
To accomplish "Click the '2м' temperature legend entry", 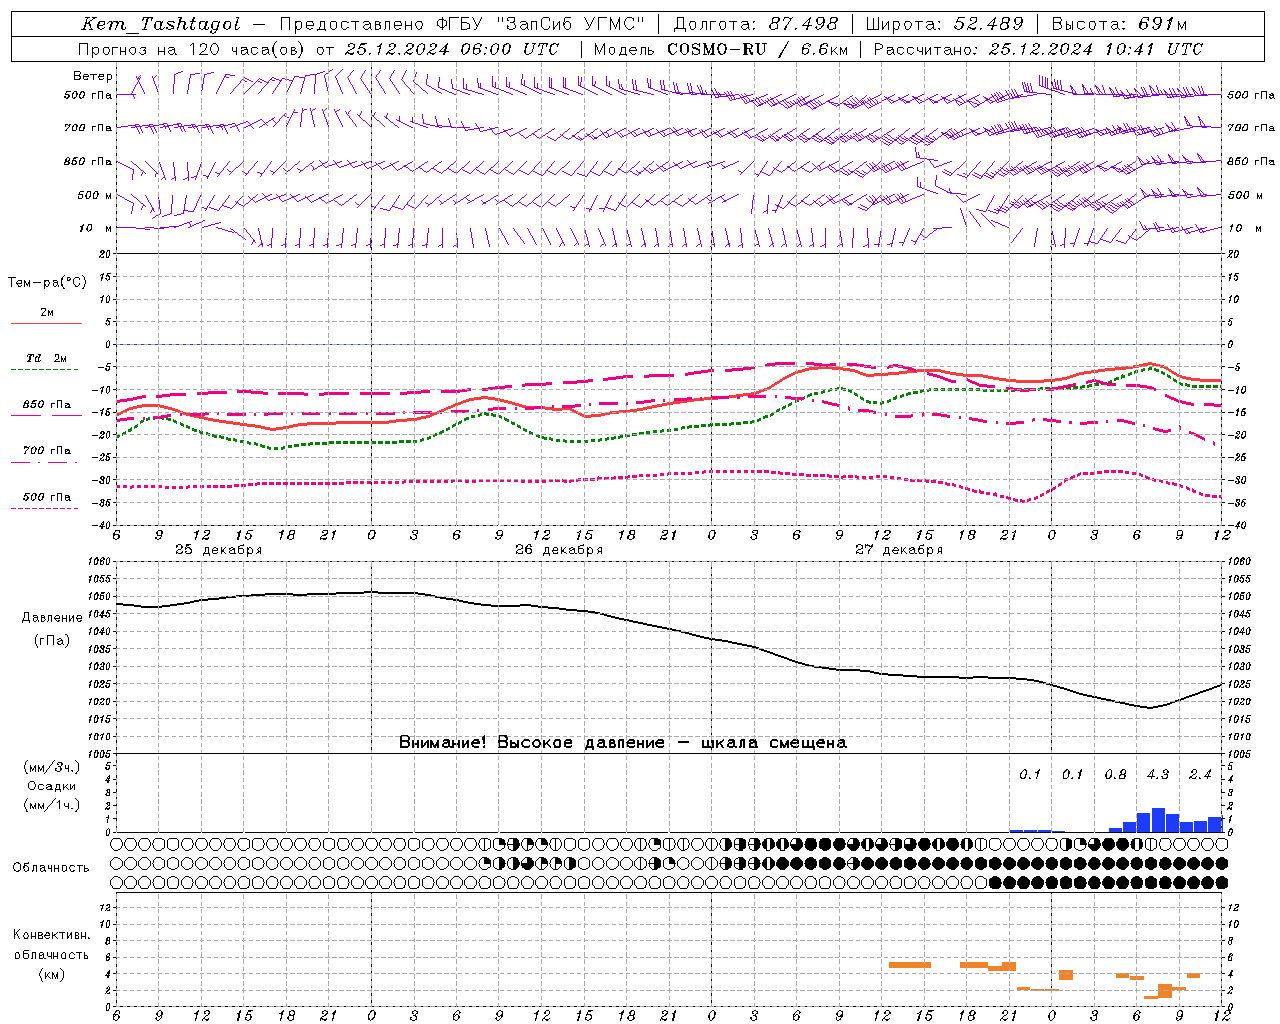I will (47, 312).
